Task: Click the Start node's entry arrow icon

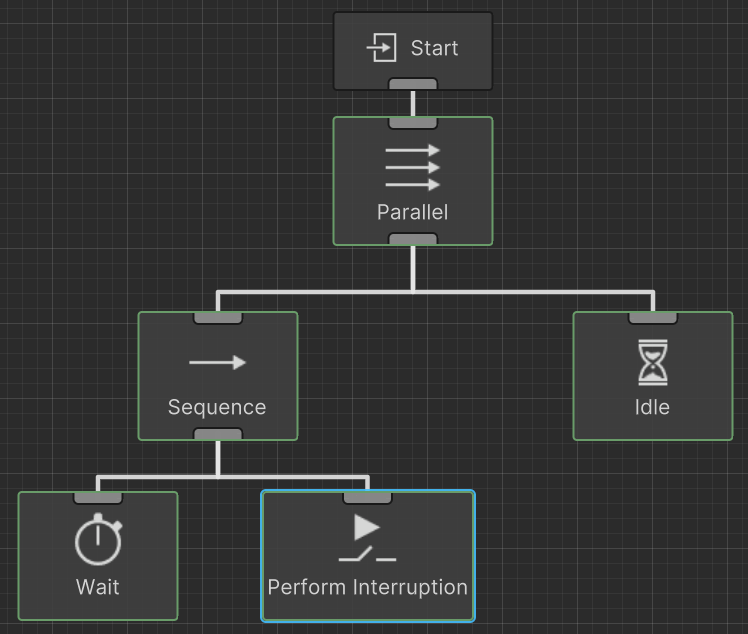Action: 381,48
